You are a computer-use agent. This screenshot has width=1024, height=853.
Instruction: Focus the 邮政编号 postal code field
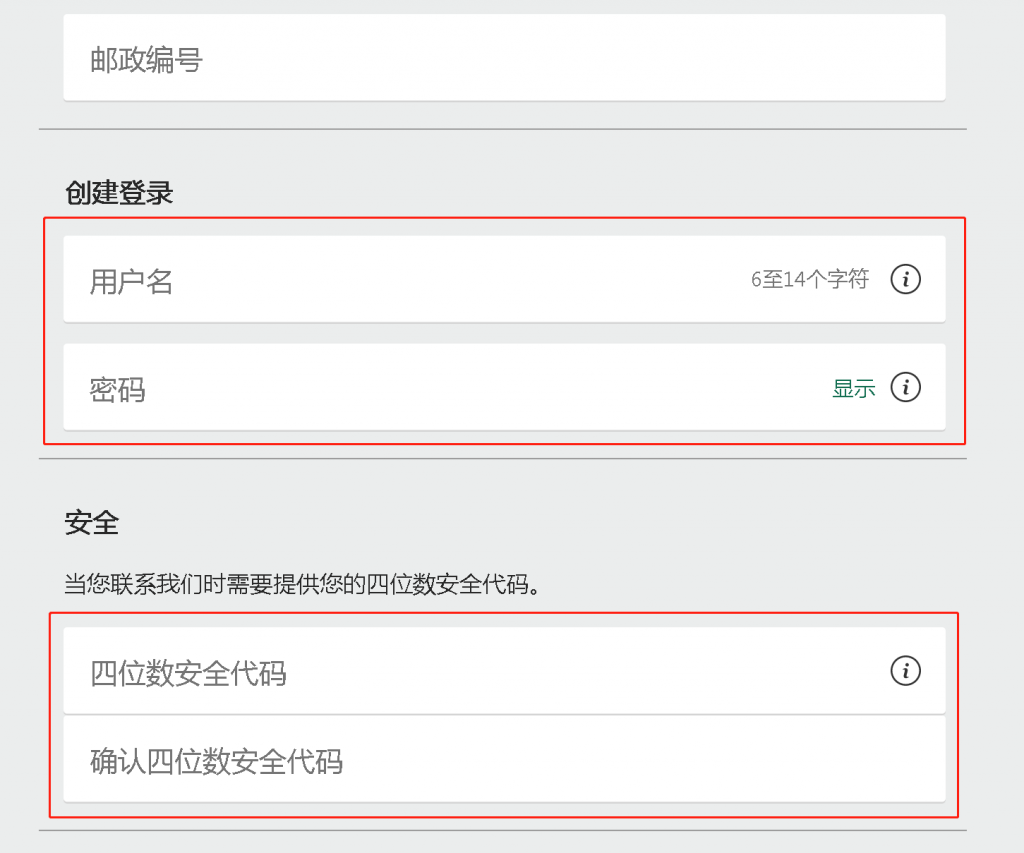400,58
